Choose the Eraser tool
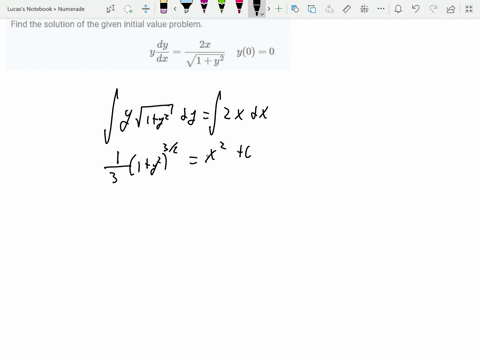 163,8
